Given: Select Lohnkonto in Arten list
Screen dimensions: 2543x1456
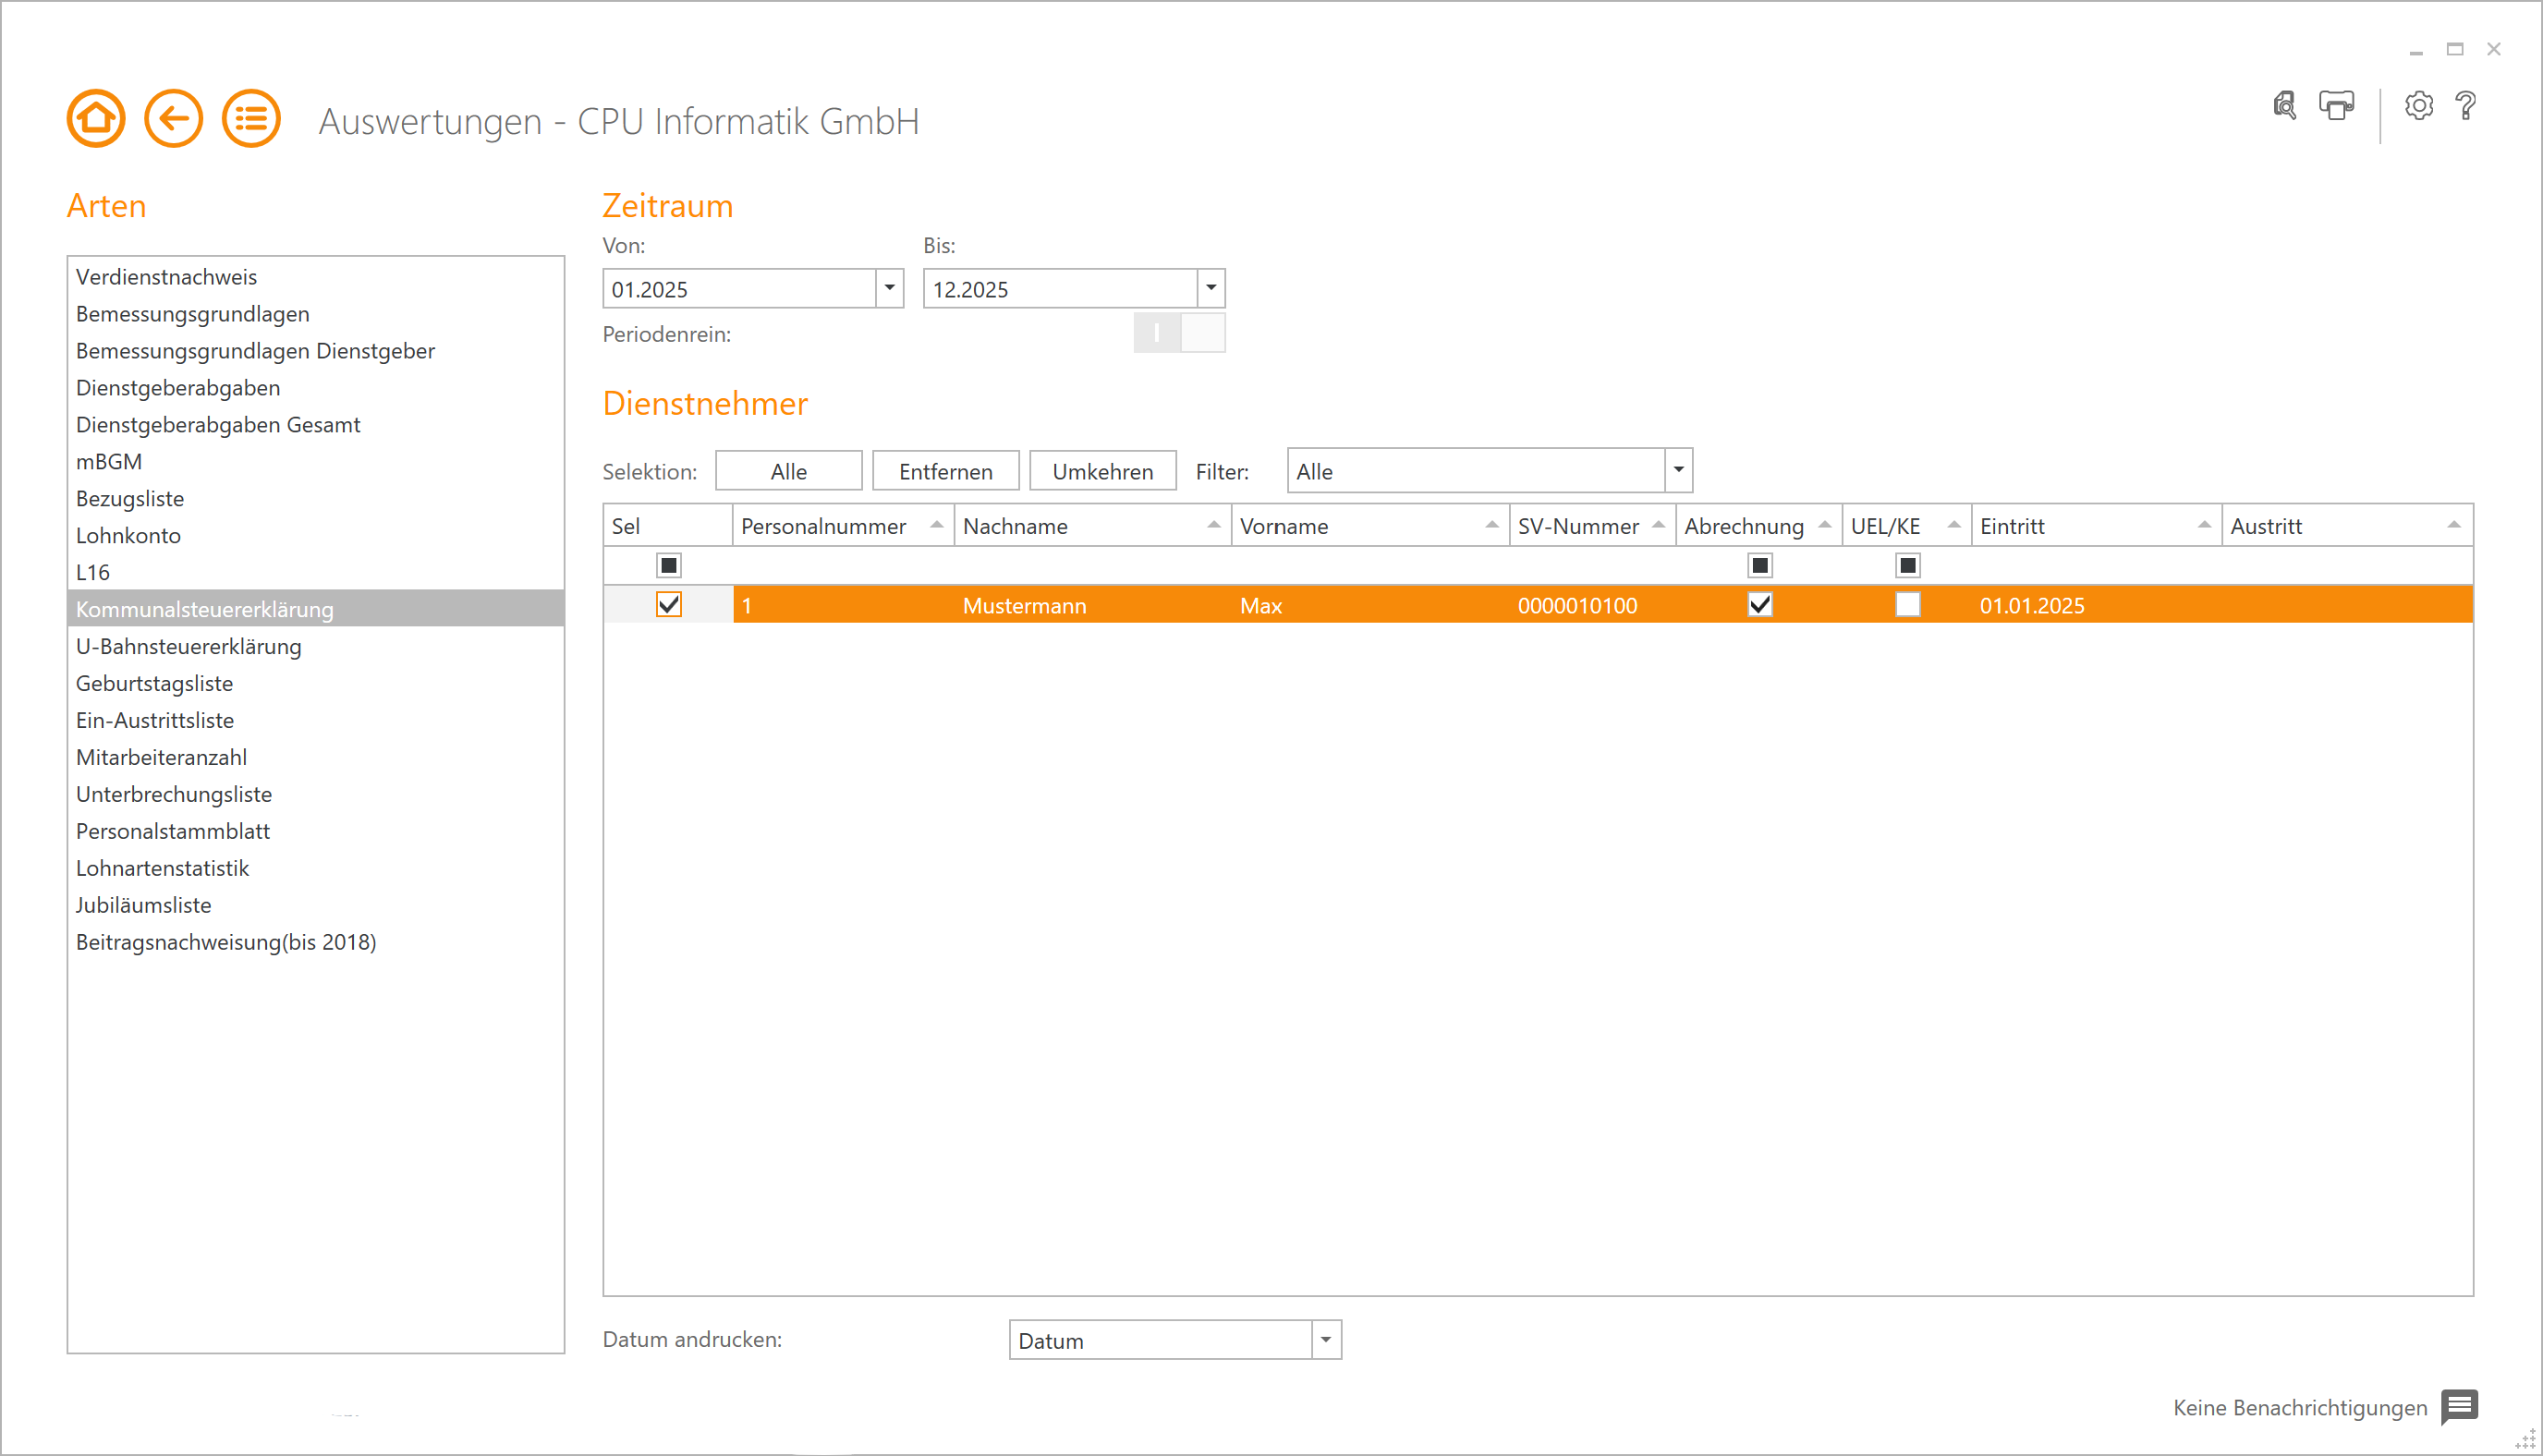Looking at the screenshot, I should [128, 535].
